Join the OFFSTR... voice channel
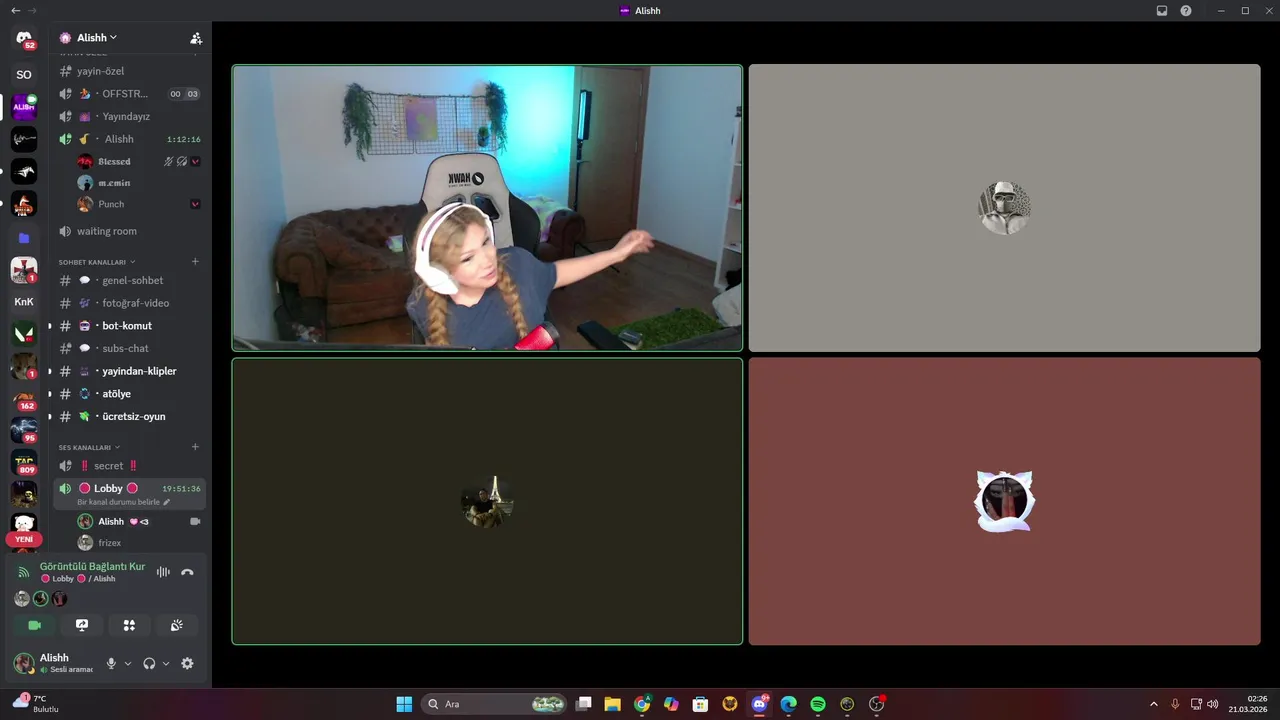The width and height of the screenshot is (1280, 720). [x=130, y=94]
